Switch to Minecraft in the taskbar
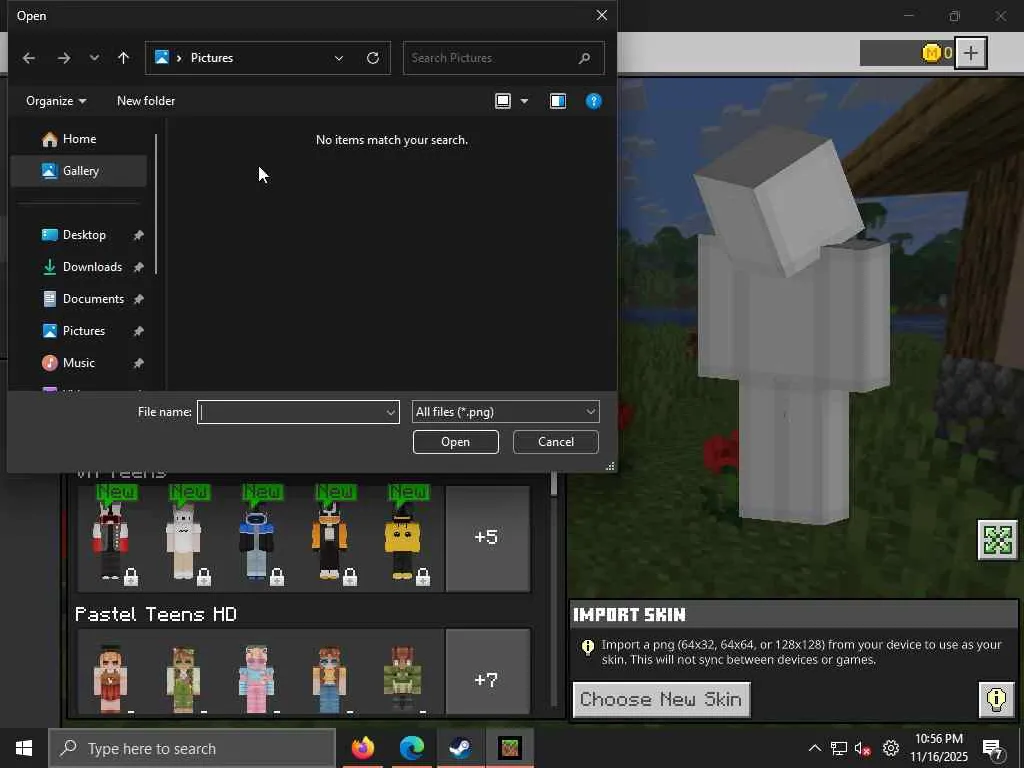Viewport: 1024px width, 768px height. point(510,748)
